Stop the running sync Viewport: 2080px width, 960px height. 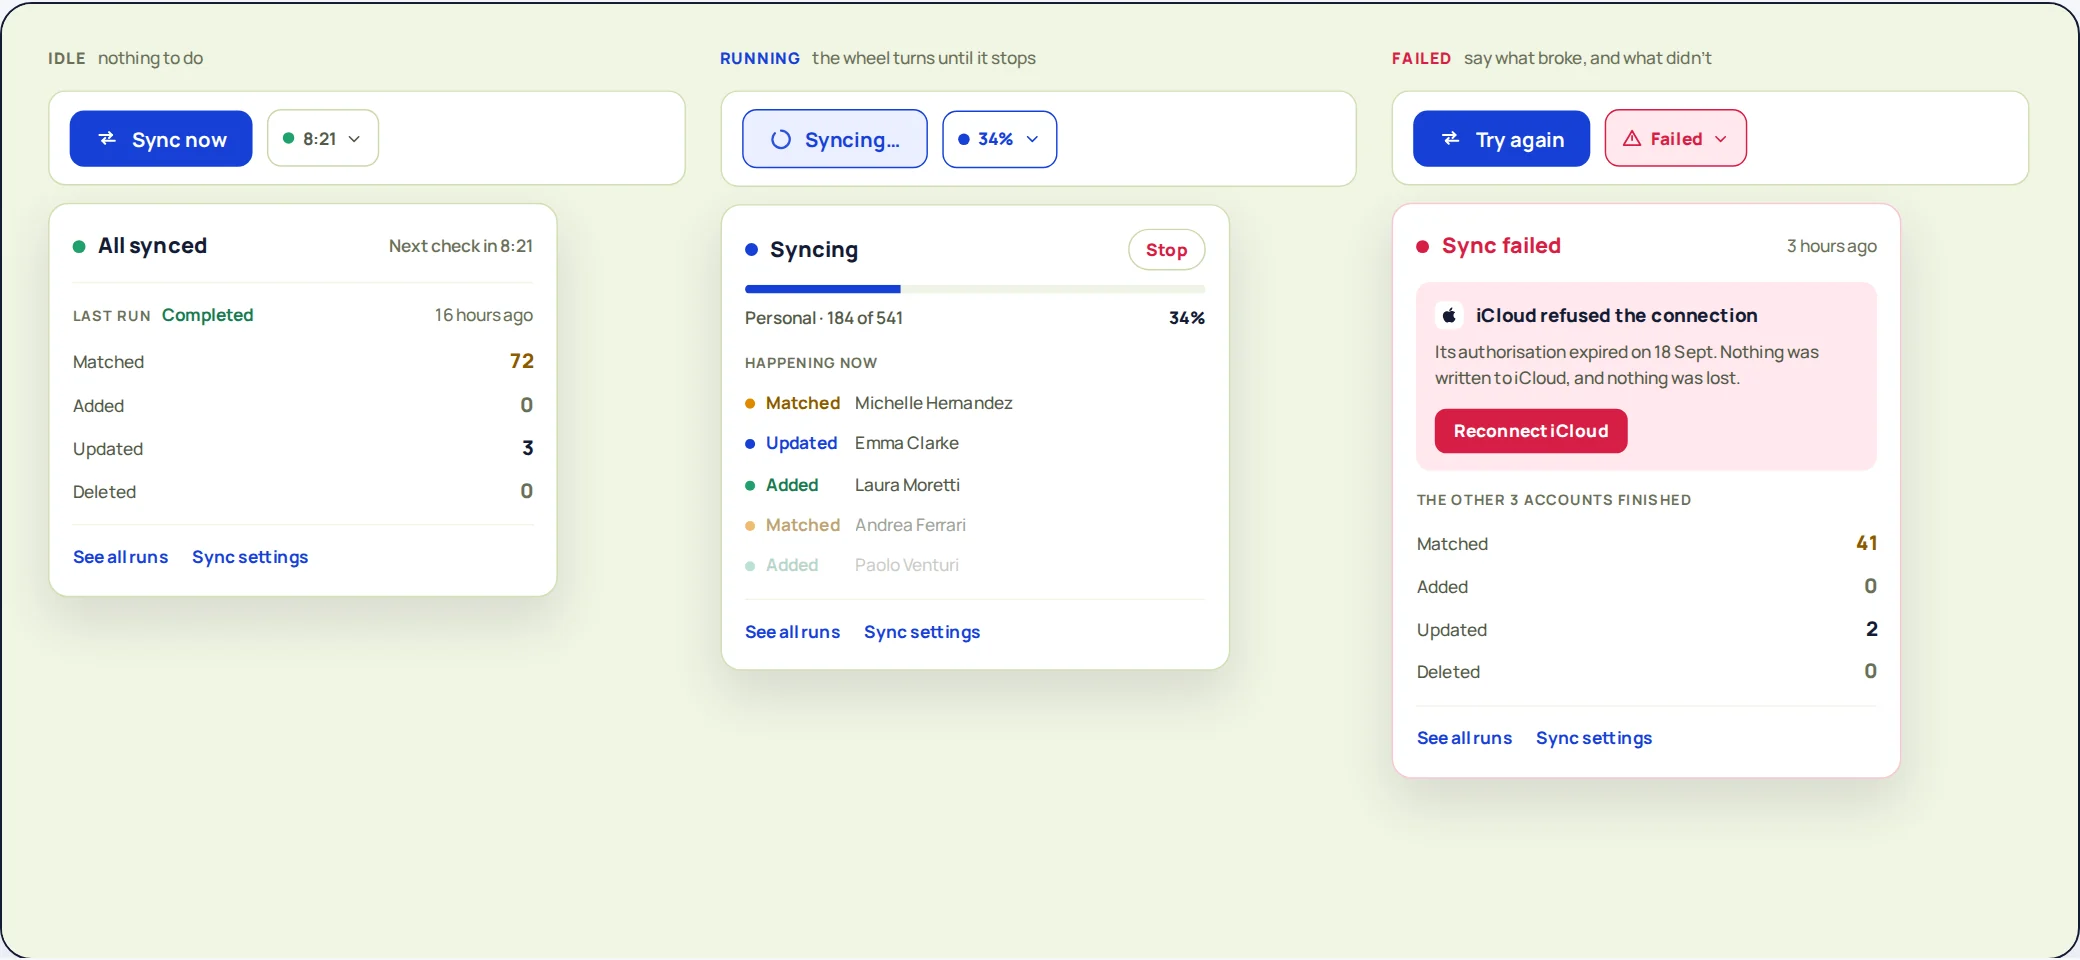(1167, 250)
